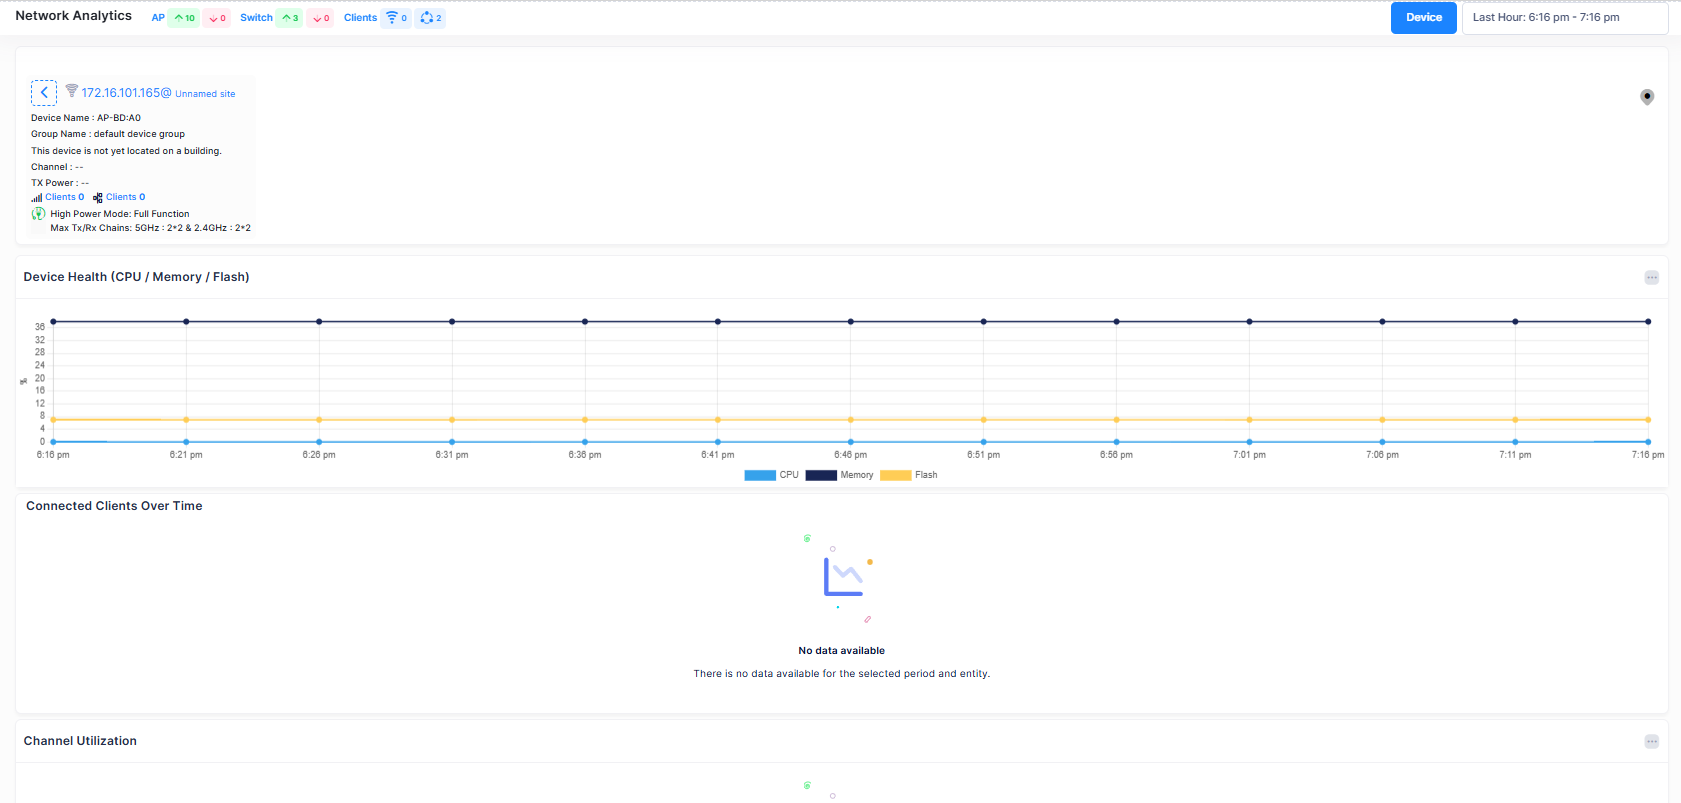Image resolution: width=1681 pixels, height=803 pixels.
Task: Click the map location pin icon
Action: (x=1647, y=97)
